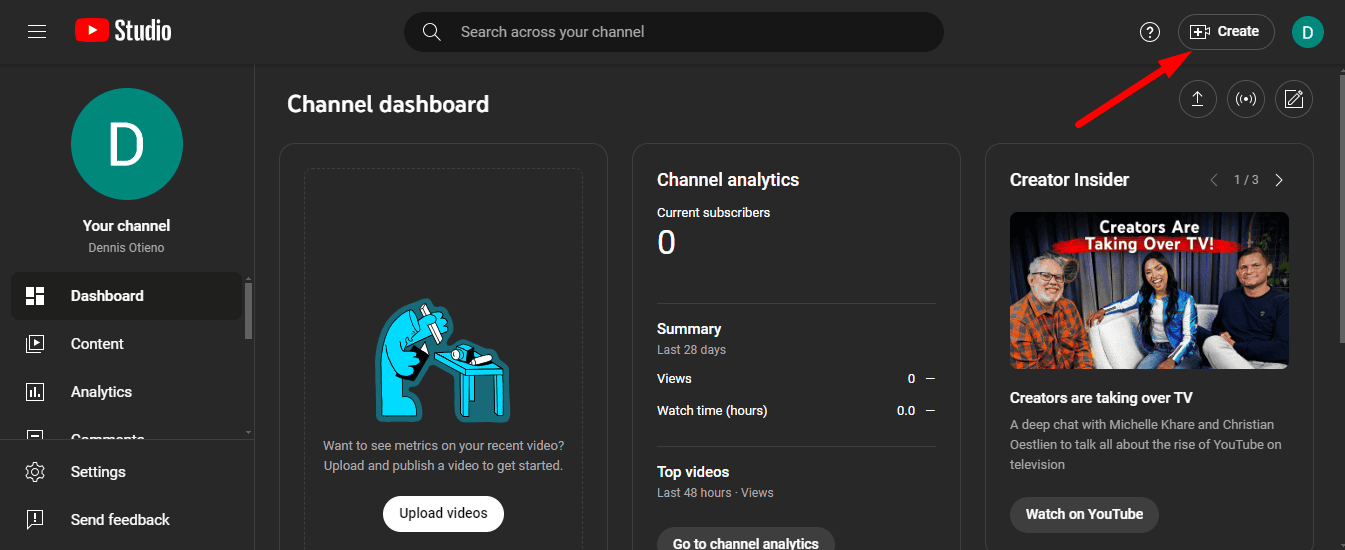Click the sidebar vertical scrollbar
This screenshot has width=1345, height=550.
[248, 312]
